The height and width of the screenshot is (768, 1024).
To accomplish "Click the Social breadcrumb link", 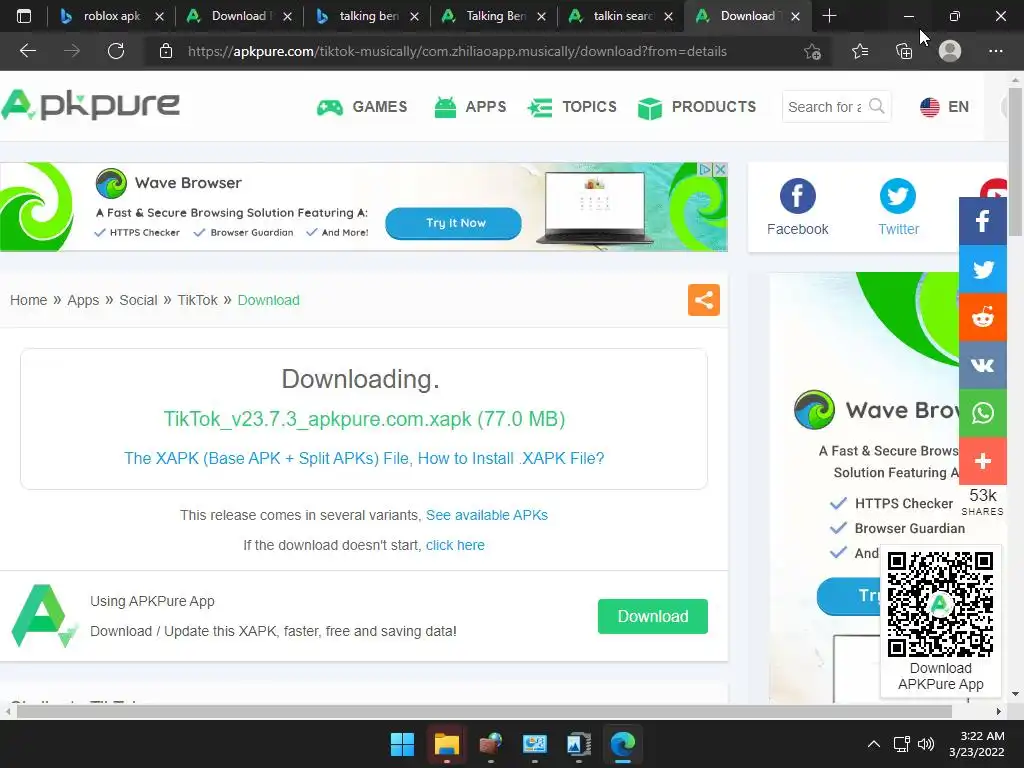I will (x=138, y=300).
